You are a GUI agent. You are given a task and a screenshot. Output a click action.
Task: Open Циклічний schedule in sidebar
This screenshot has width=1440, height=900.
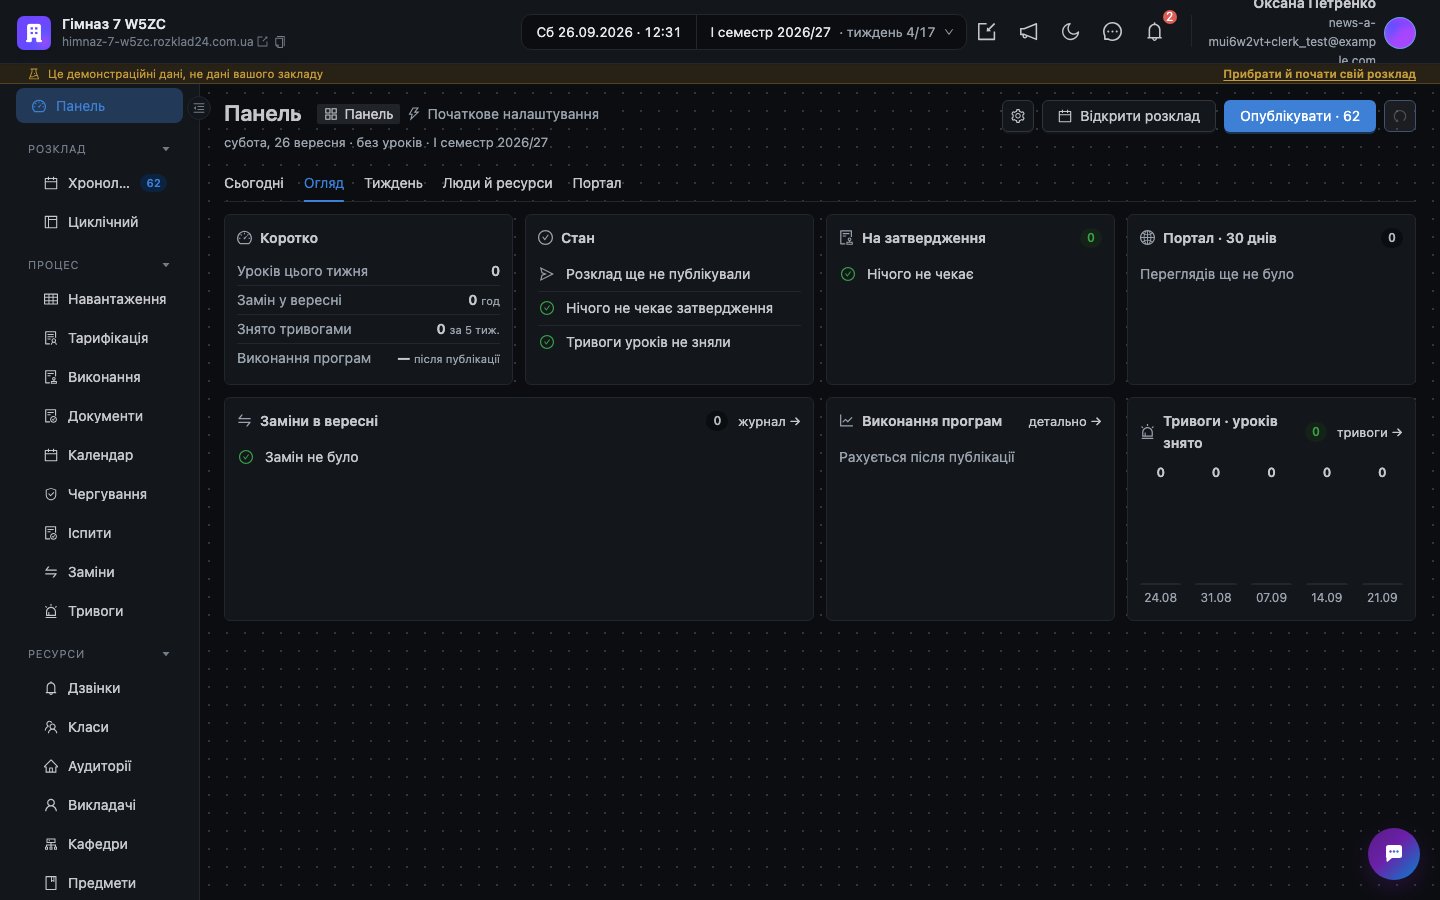pyautogui.click(x=99, y=222)
